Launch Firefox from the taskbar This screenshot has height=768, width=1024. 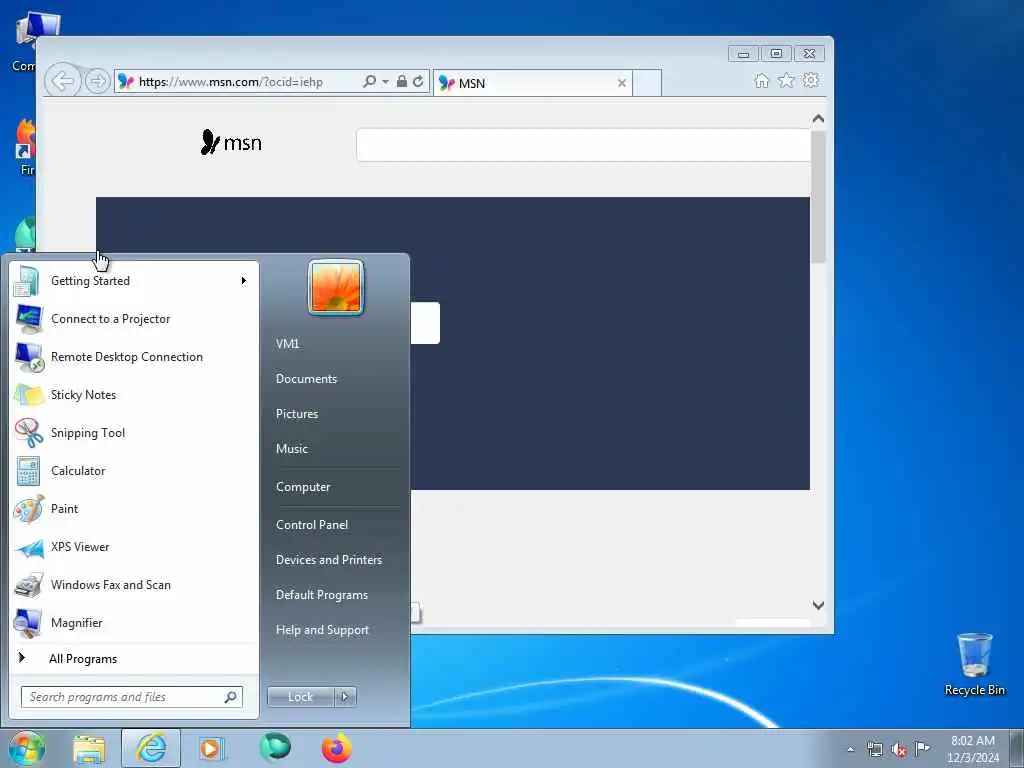(337, 748)
